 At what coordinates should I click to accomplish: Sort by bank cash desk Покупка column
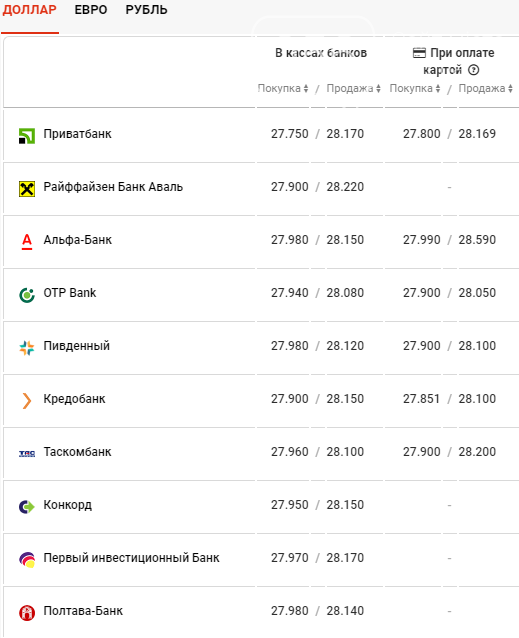tap(283, 88)
